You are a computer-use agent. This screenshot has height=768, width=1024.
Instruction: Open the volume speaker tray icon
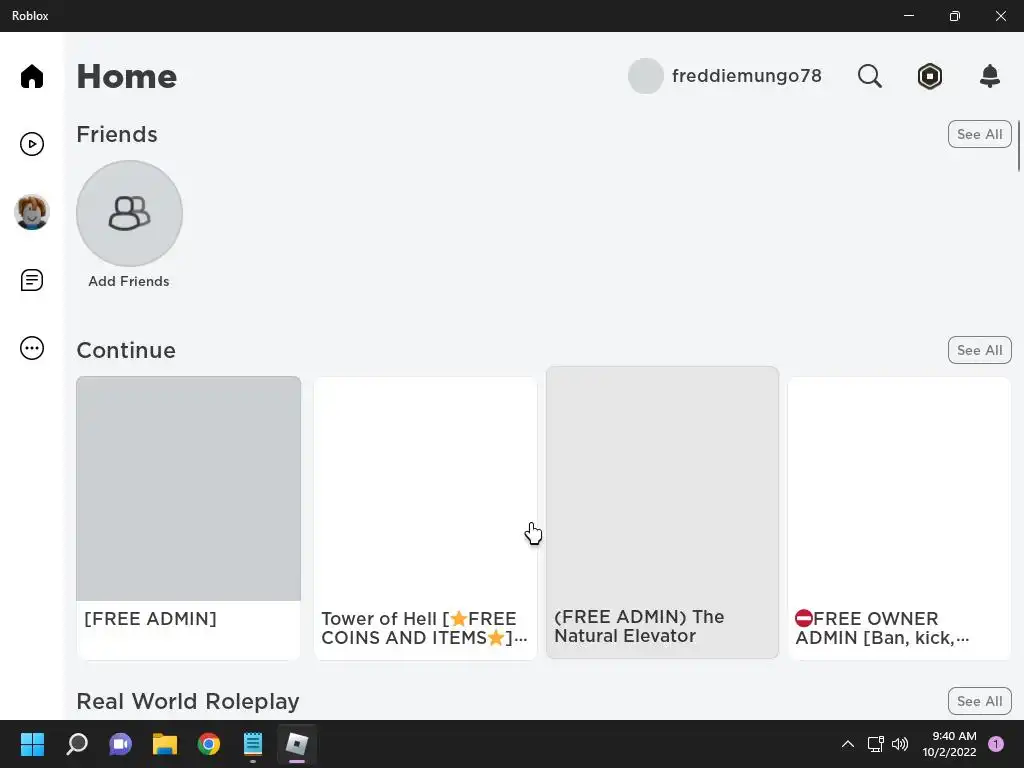coord(900,744)
